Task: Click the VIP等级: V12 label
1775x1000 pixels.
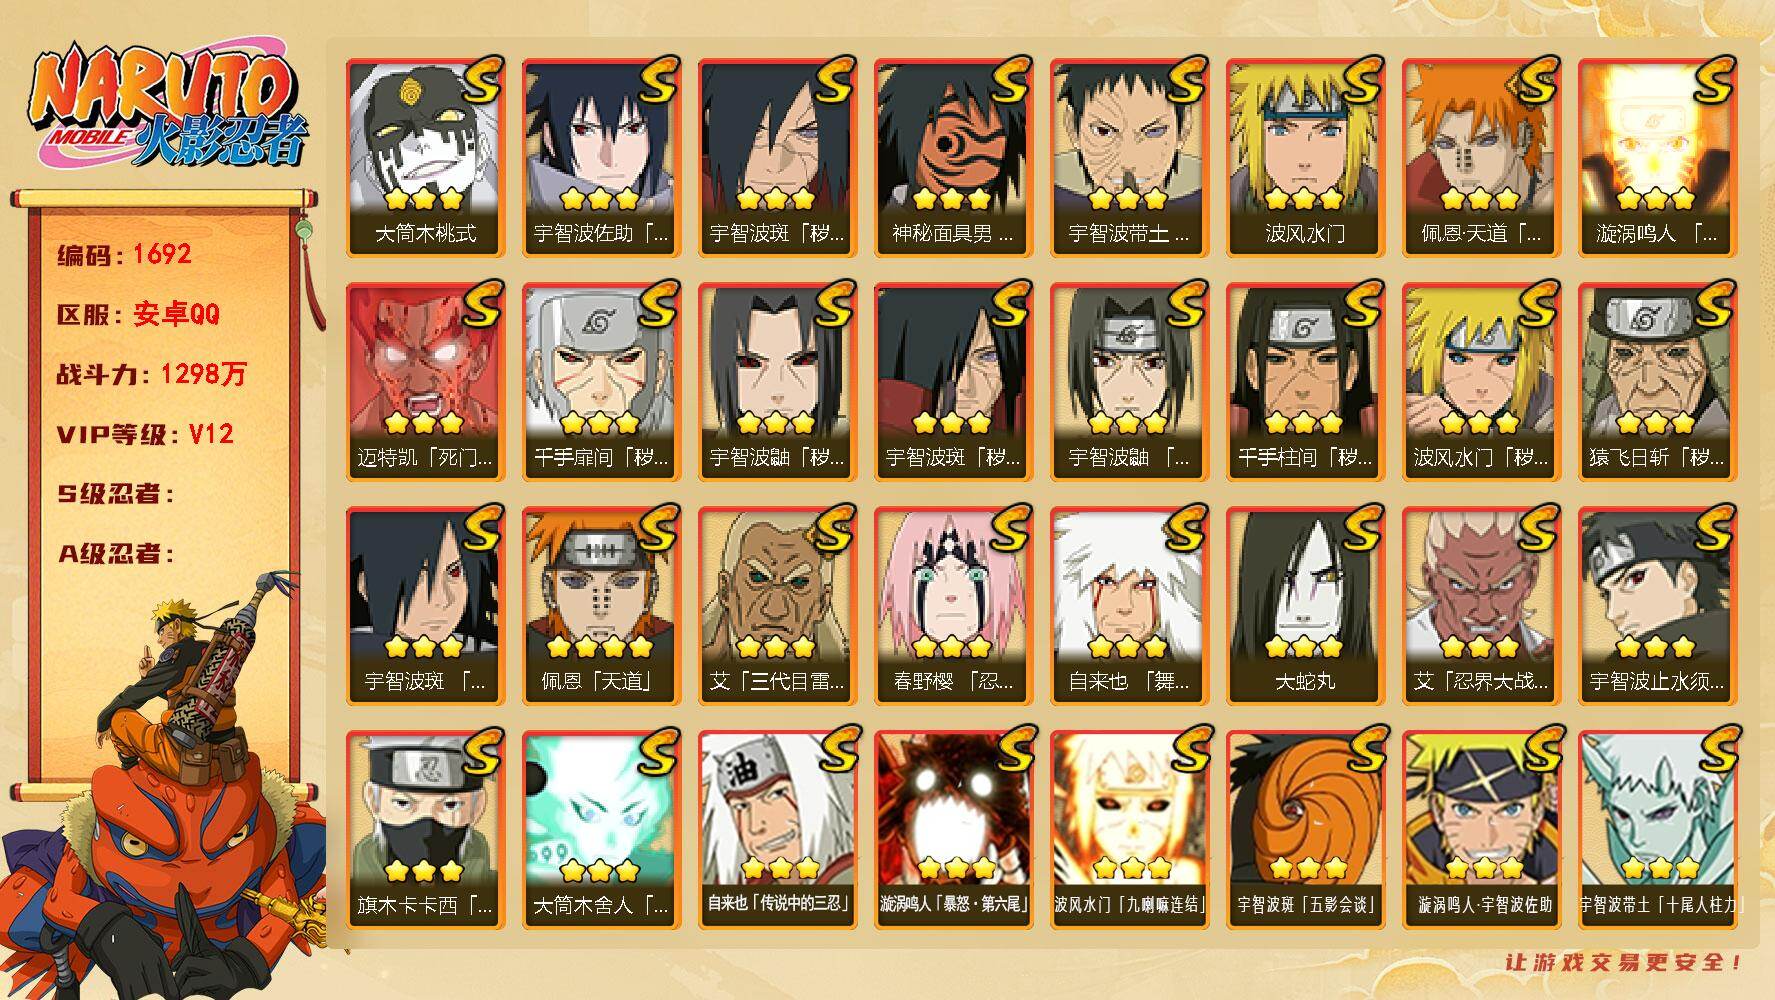Action: pos(146,435)
